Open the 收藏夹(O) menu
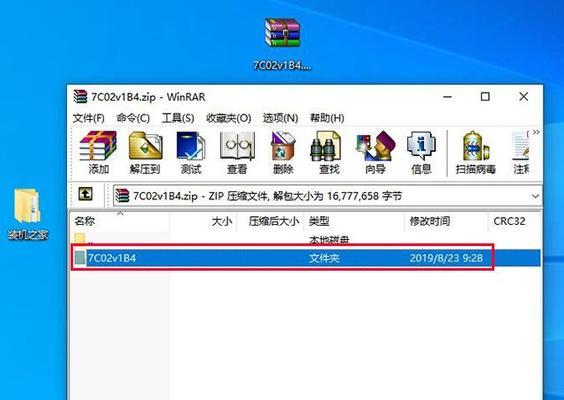The width and height of the screenshot is (564, 400). pyautogui.click(x=228, y=118)
